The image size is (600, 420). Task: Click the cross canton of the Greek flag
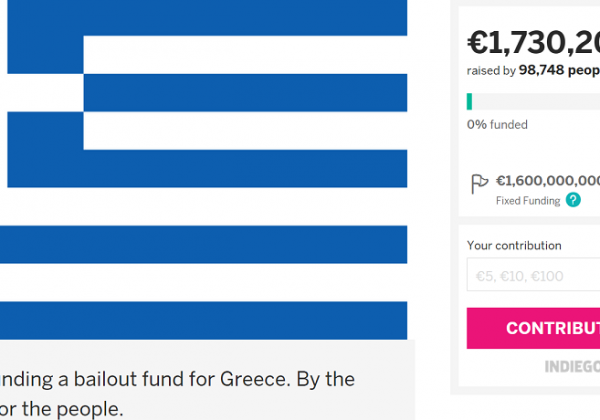point(45,94)
